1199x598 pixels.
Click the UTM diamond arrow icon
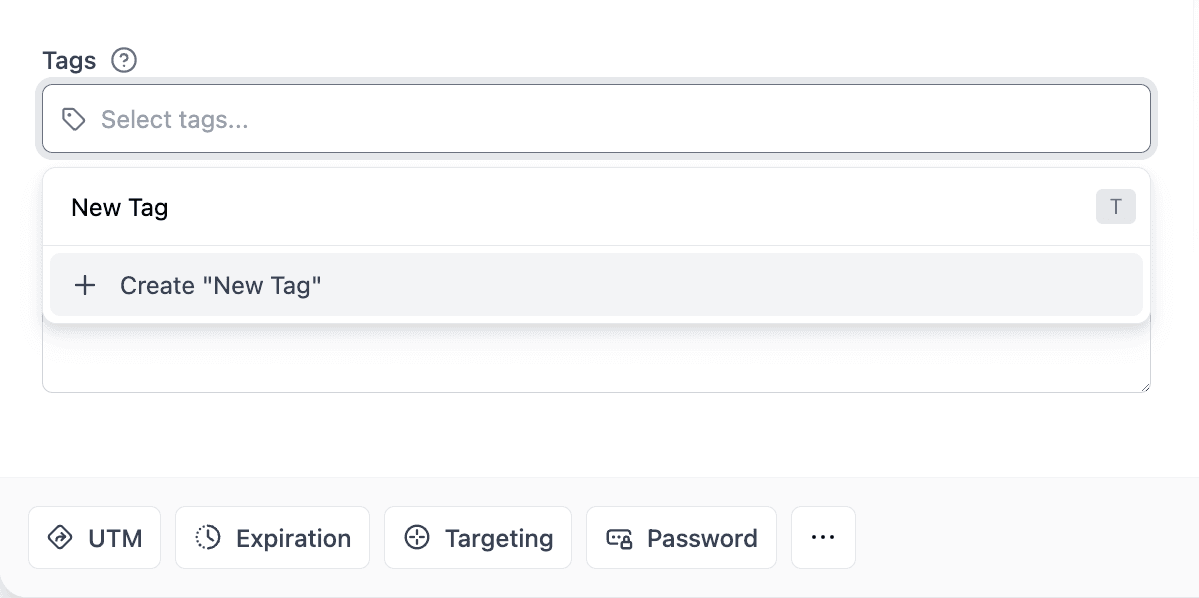61,539
